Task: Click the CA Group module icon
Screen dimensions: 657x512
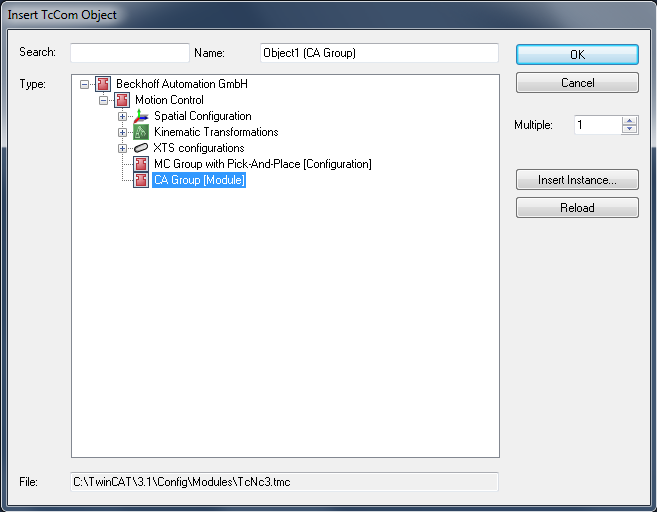Action: [141, 180]
